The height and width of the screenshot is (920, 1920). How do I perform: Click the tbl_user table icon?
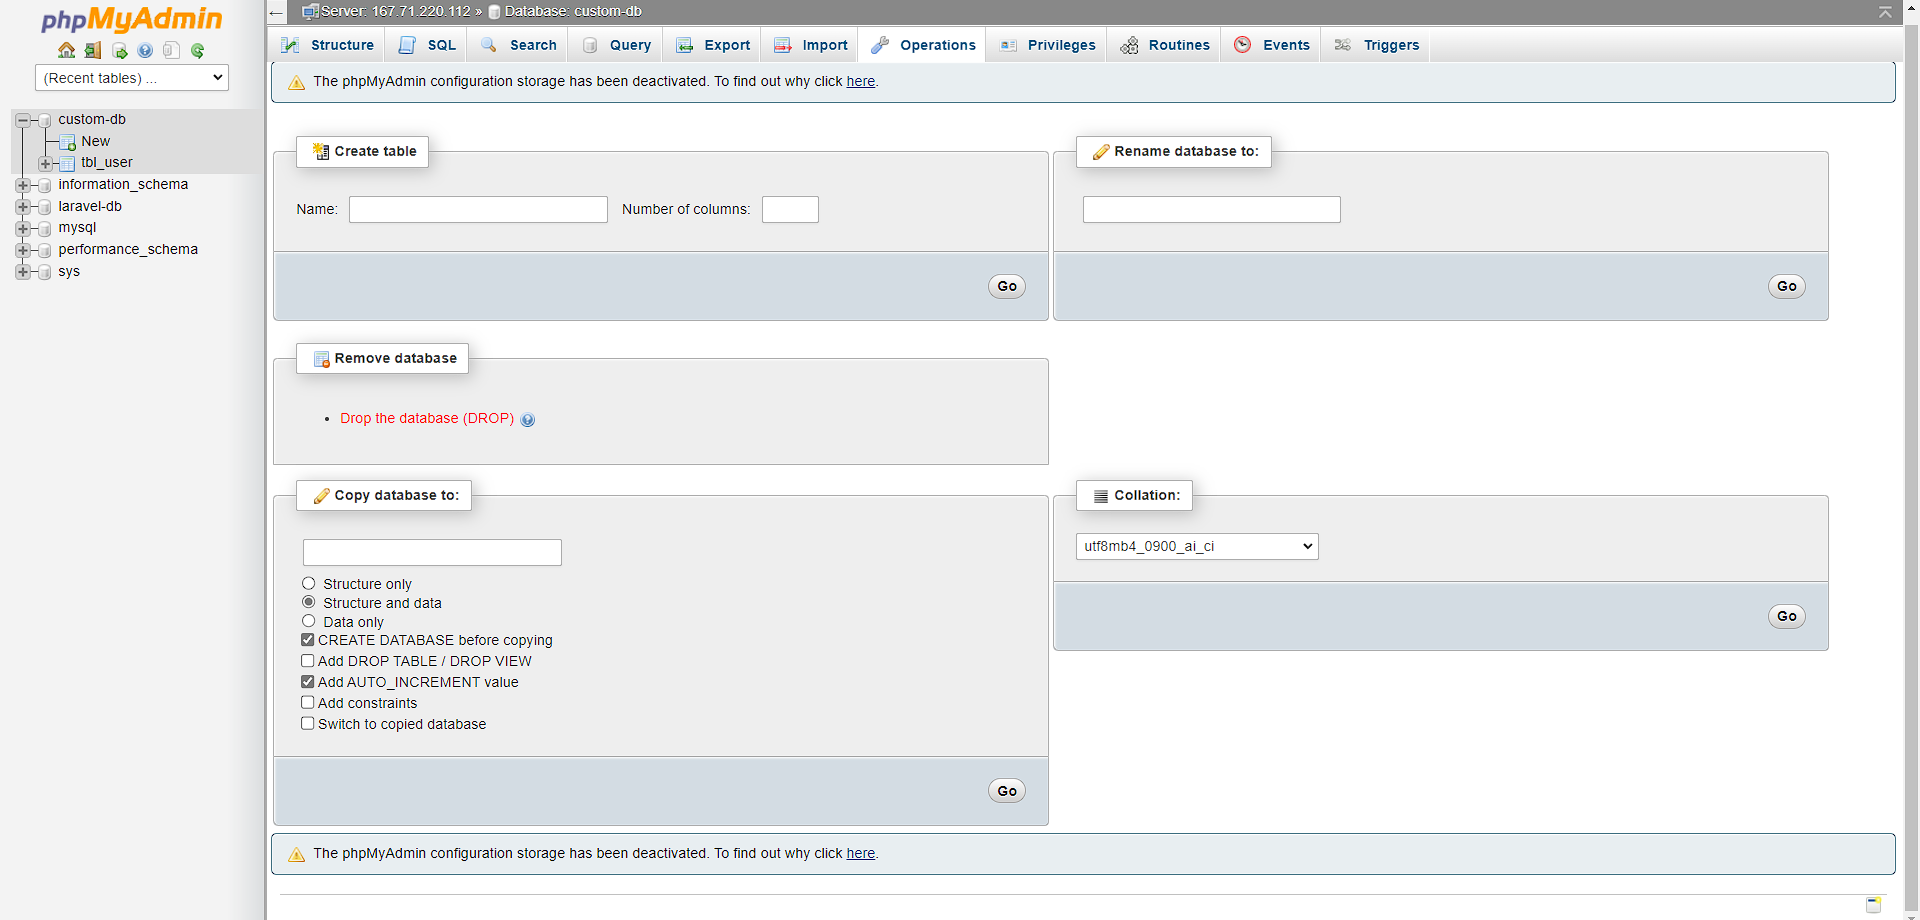[67, 163]
